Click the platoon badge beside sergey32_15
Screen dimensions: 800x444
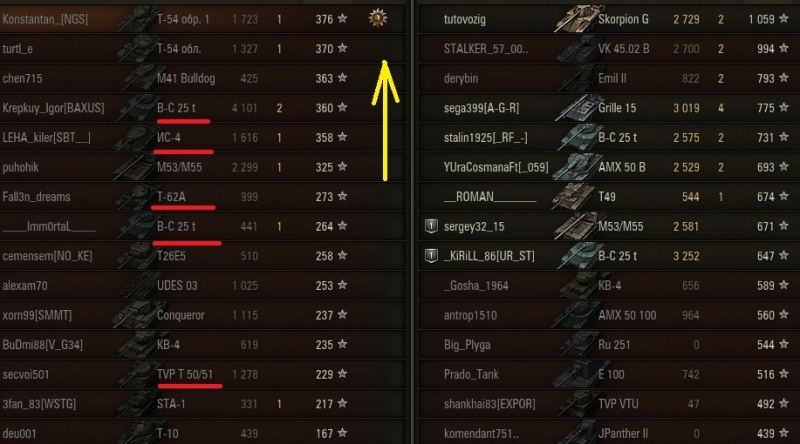432,226
